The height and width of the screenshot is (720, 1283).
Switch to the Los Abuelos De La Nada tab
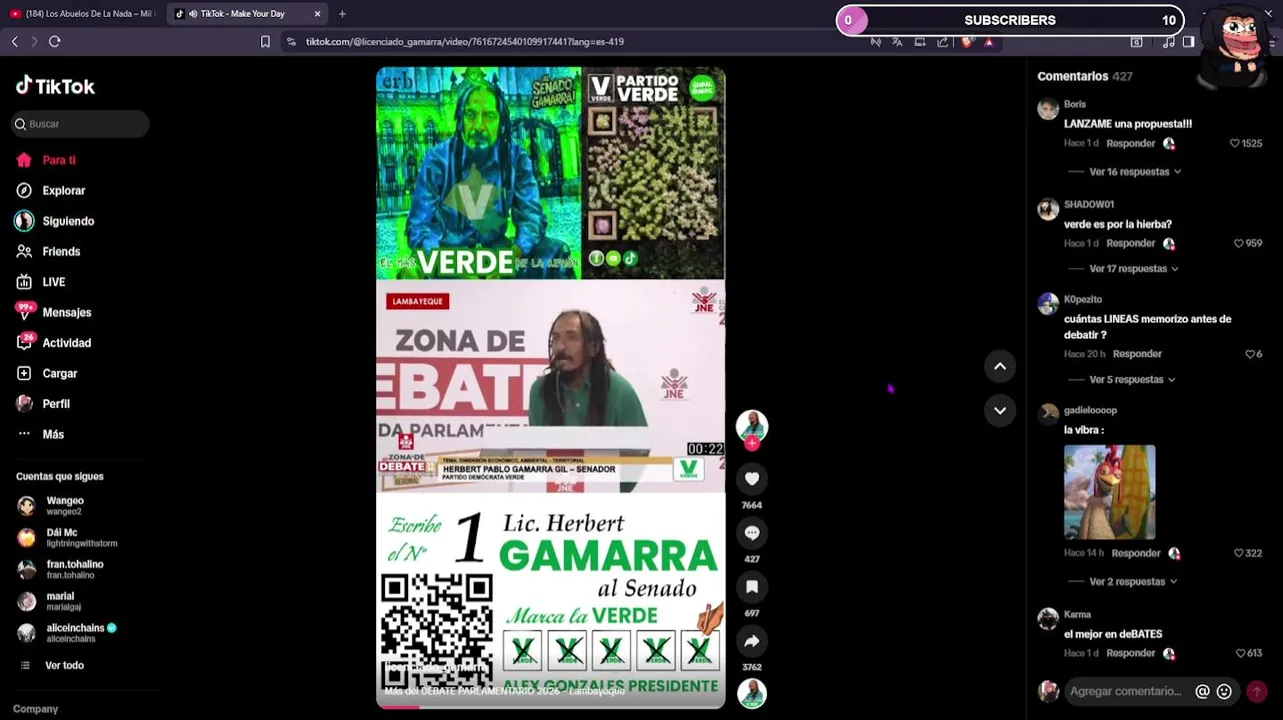[x=81, y=14]
